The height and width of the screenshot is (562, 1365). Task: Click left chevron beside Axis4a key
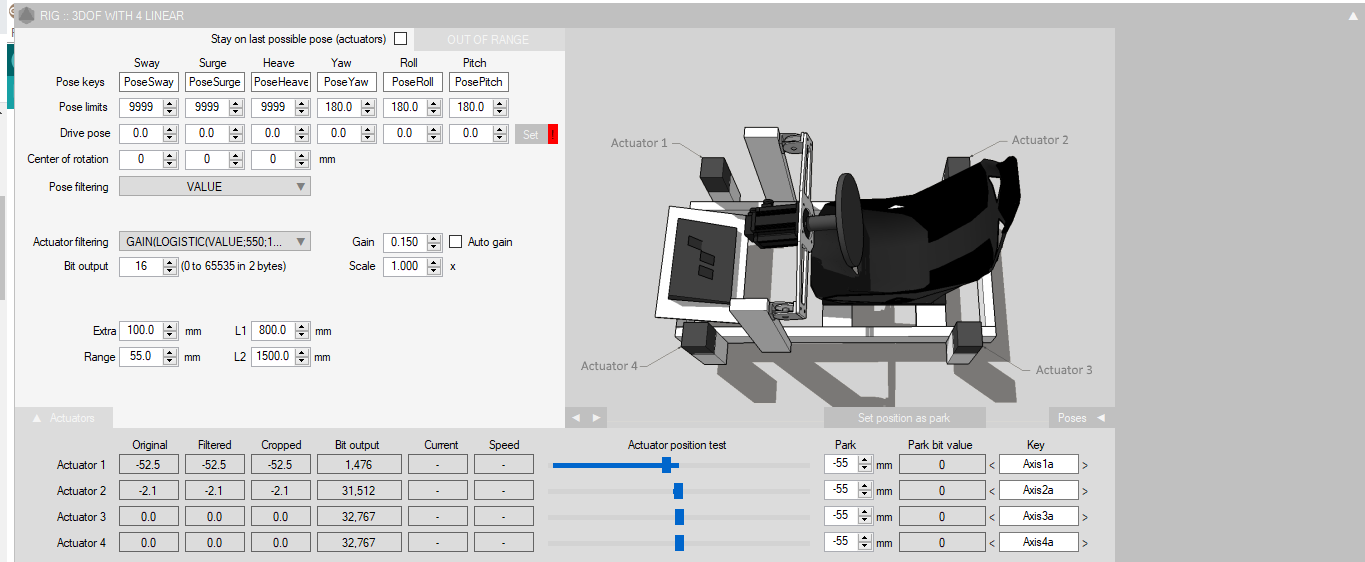click(992, 543)
